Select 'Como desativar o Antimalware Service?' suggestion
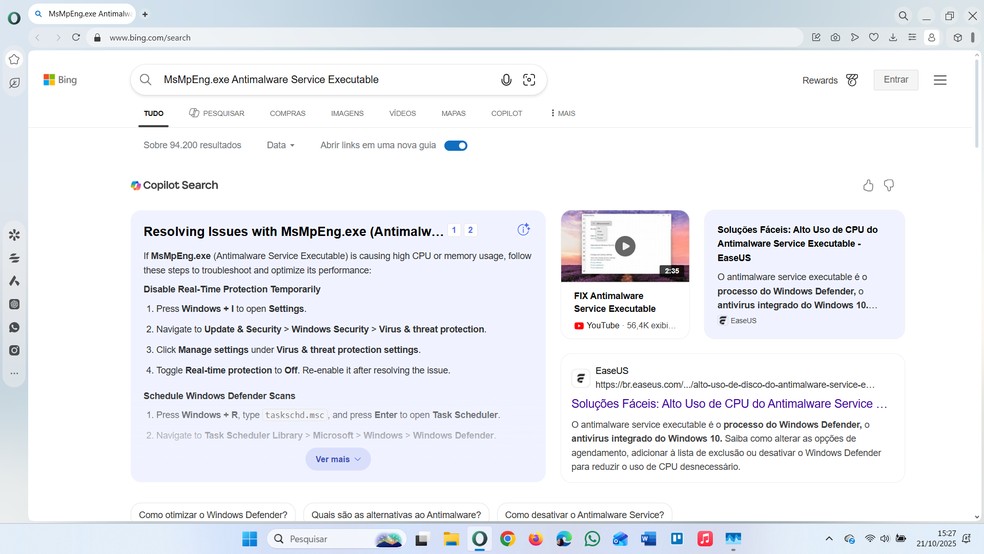This screenshot has height=554, width=984. (584, 514)
